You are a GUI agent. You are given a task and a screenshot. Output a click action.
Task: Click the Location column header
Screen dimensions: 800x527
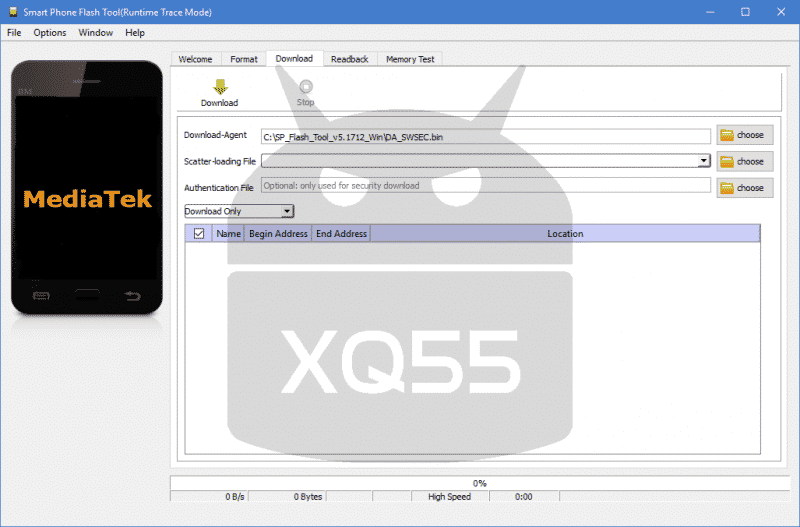pyautogui.click(x=565, y=233)
